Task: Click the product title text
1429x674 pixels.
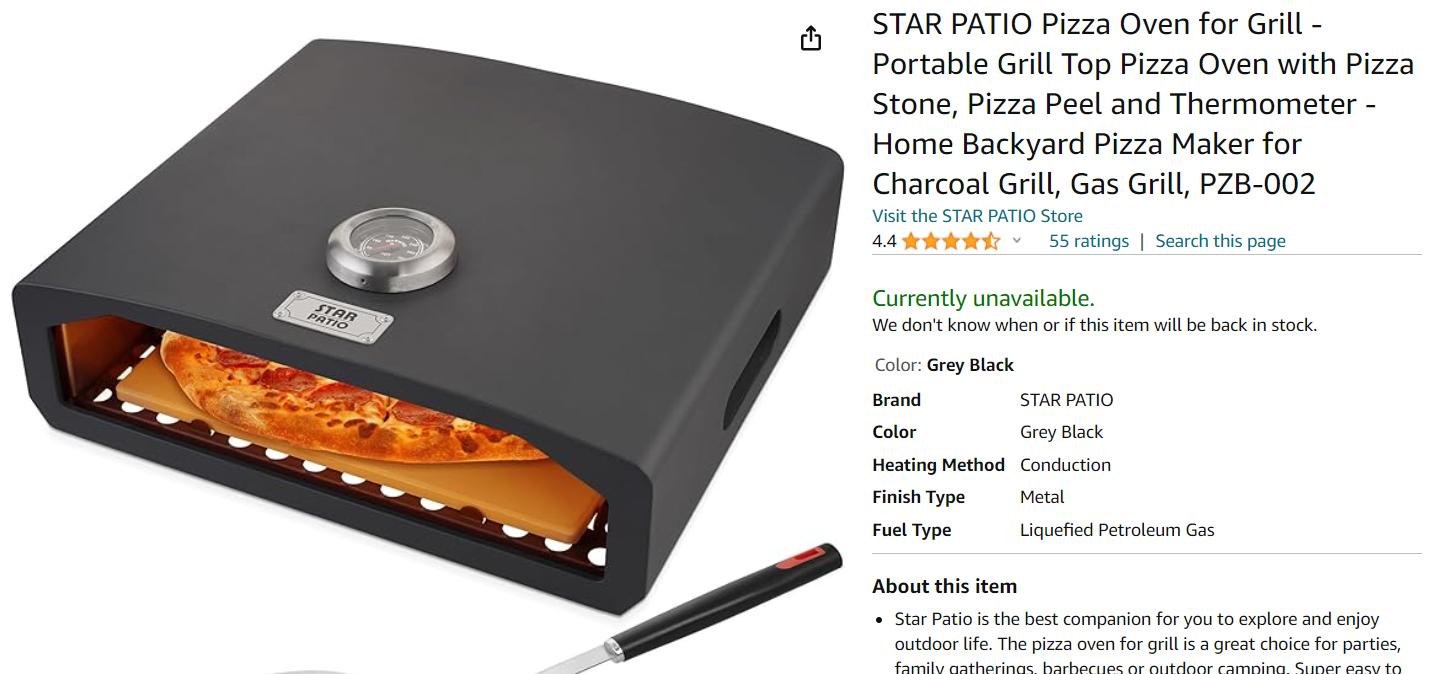Action: (x=1143, y=104)
